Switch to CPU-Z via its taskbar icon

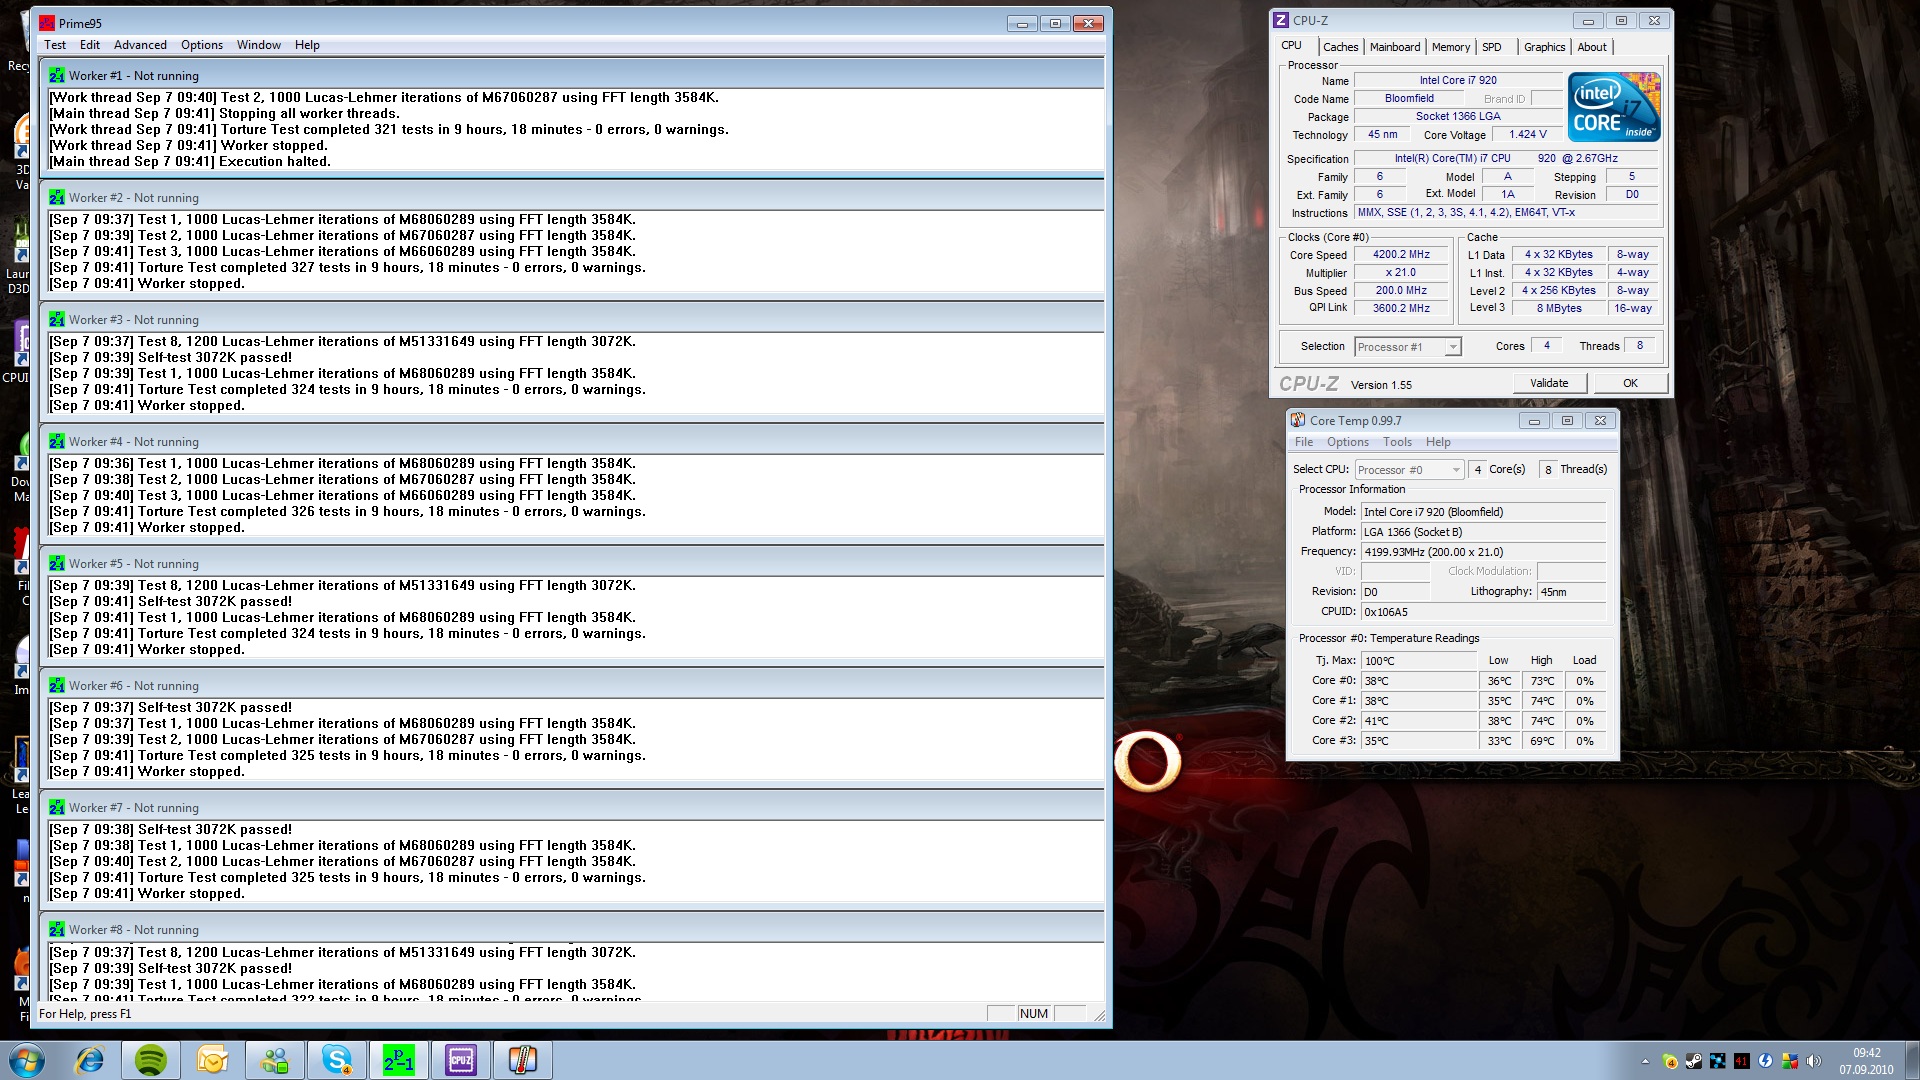[461, 1060]
